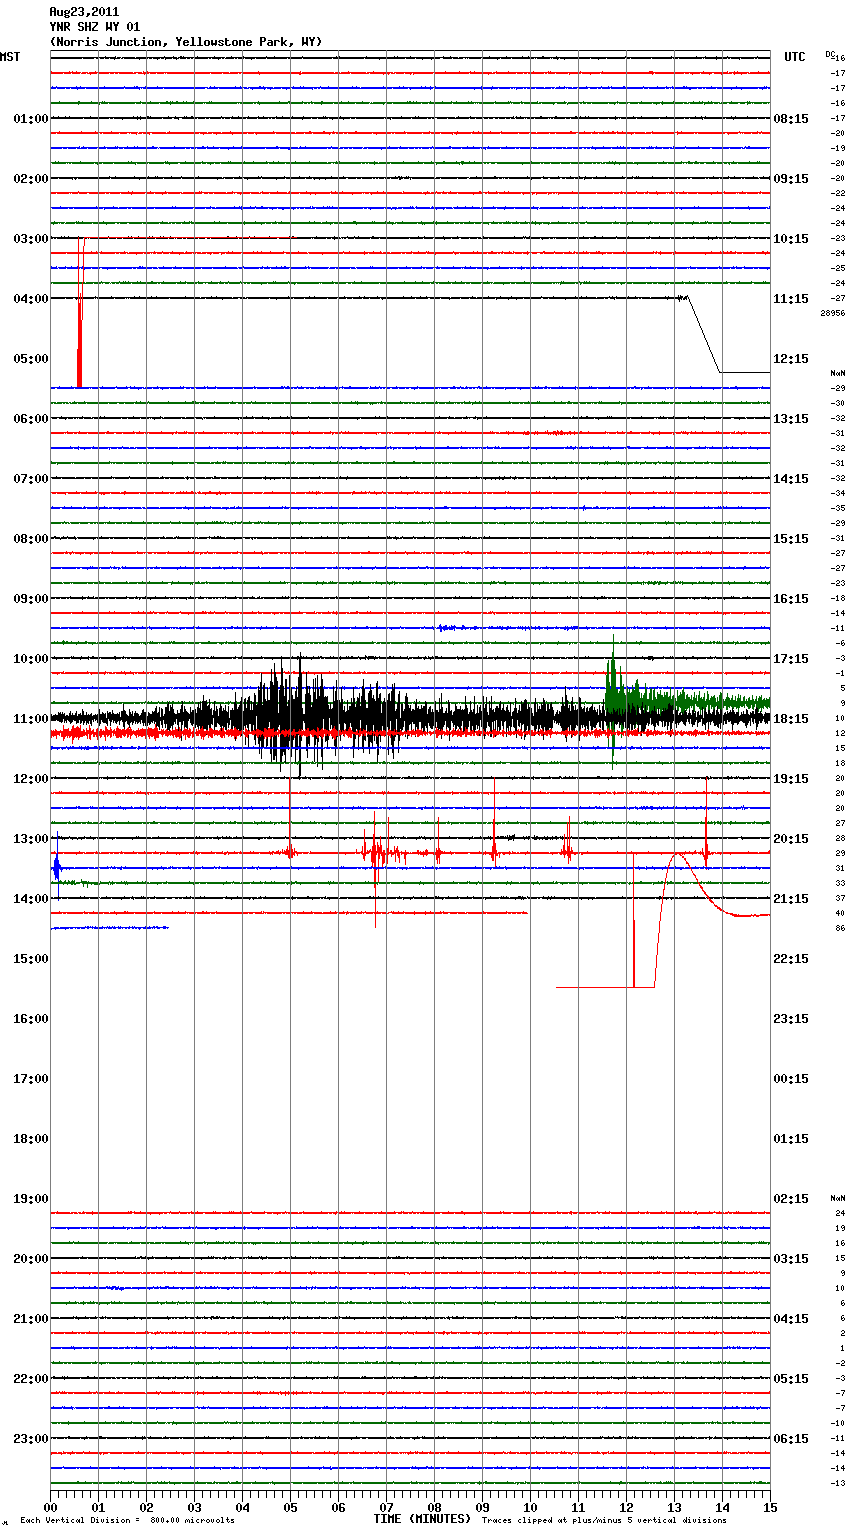
Task: Select the 19:00 MST time label
Action: (x=31, y=1199)
